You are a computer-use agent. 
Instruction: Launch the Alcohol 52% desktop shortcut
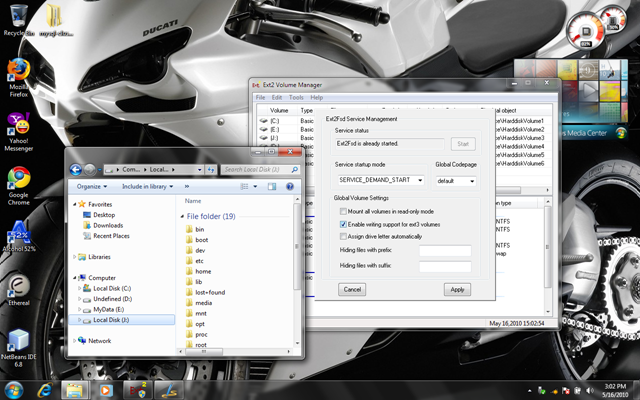tap(19, 237)
